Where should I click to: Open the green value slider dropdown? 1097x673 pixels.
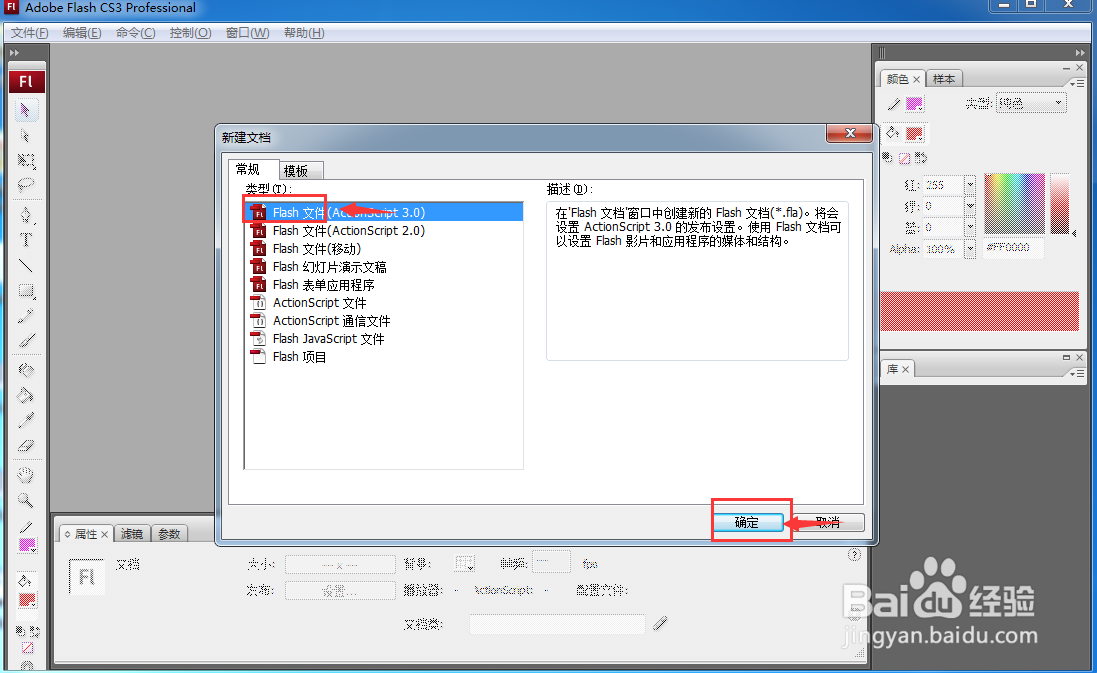pyautogui.click(x=970, y=206)
